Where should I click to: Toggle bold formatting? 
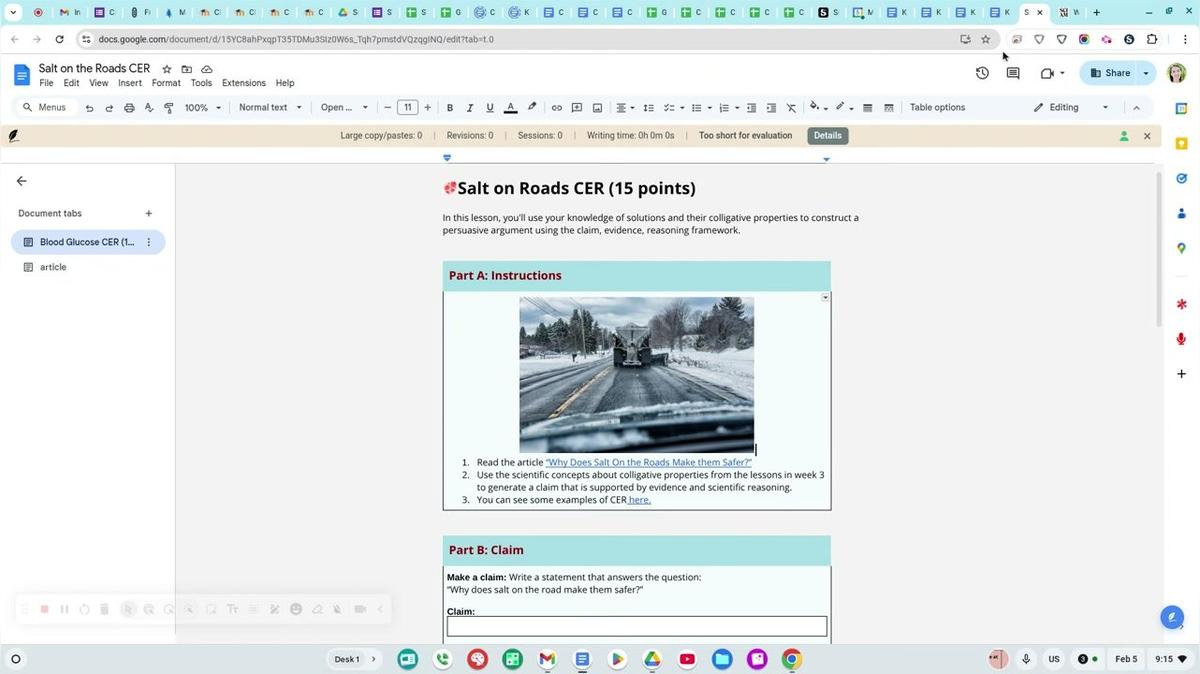pyautogui.click(x=450, y=108)
